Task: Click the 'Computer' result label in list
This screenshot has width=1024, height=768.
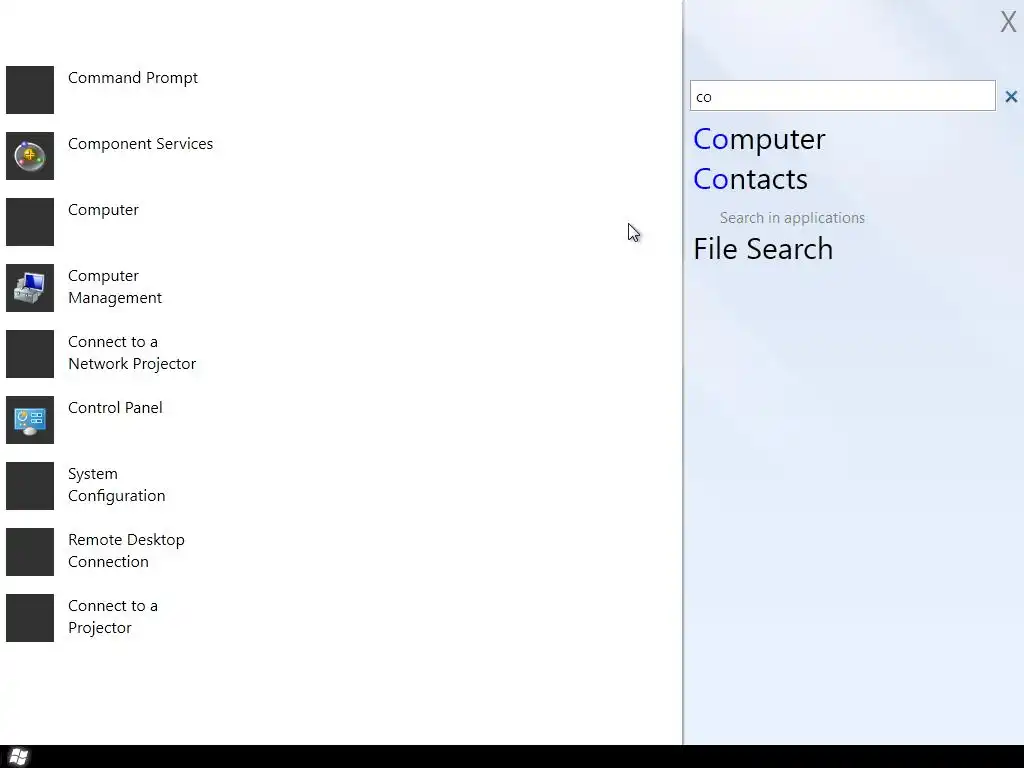Action: coord(103,210)
